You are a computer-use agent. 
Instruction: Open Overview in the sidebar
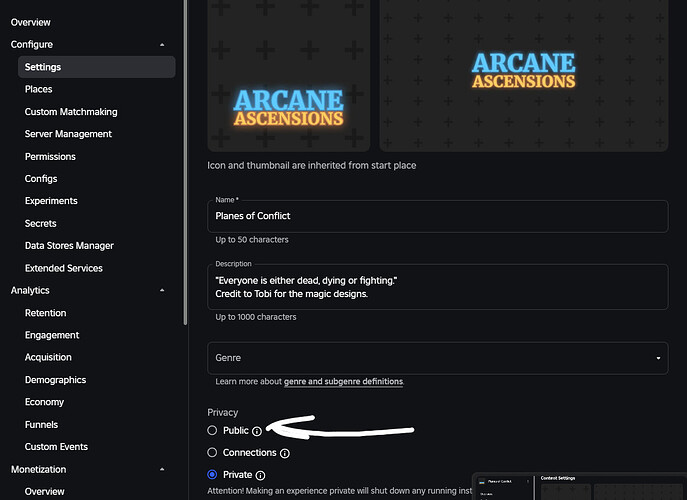(31, 22)
